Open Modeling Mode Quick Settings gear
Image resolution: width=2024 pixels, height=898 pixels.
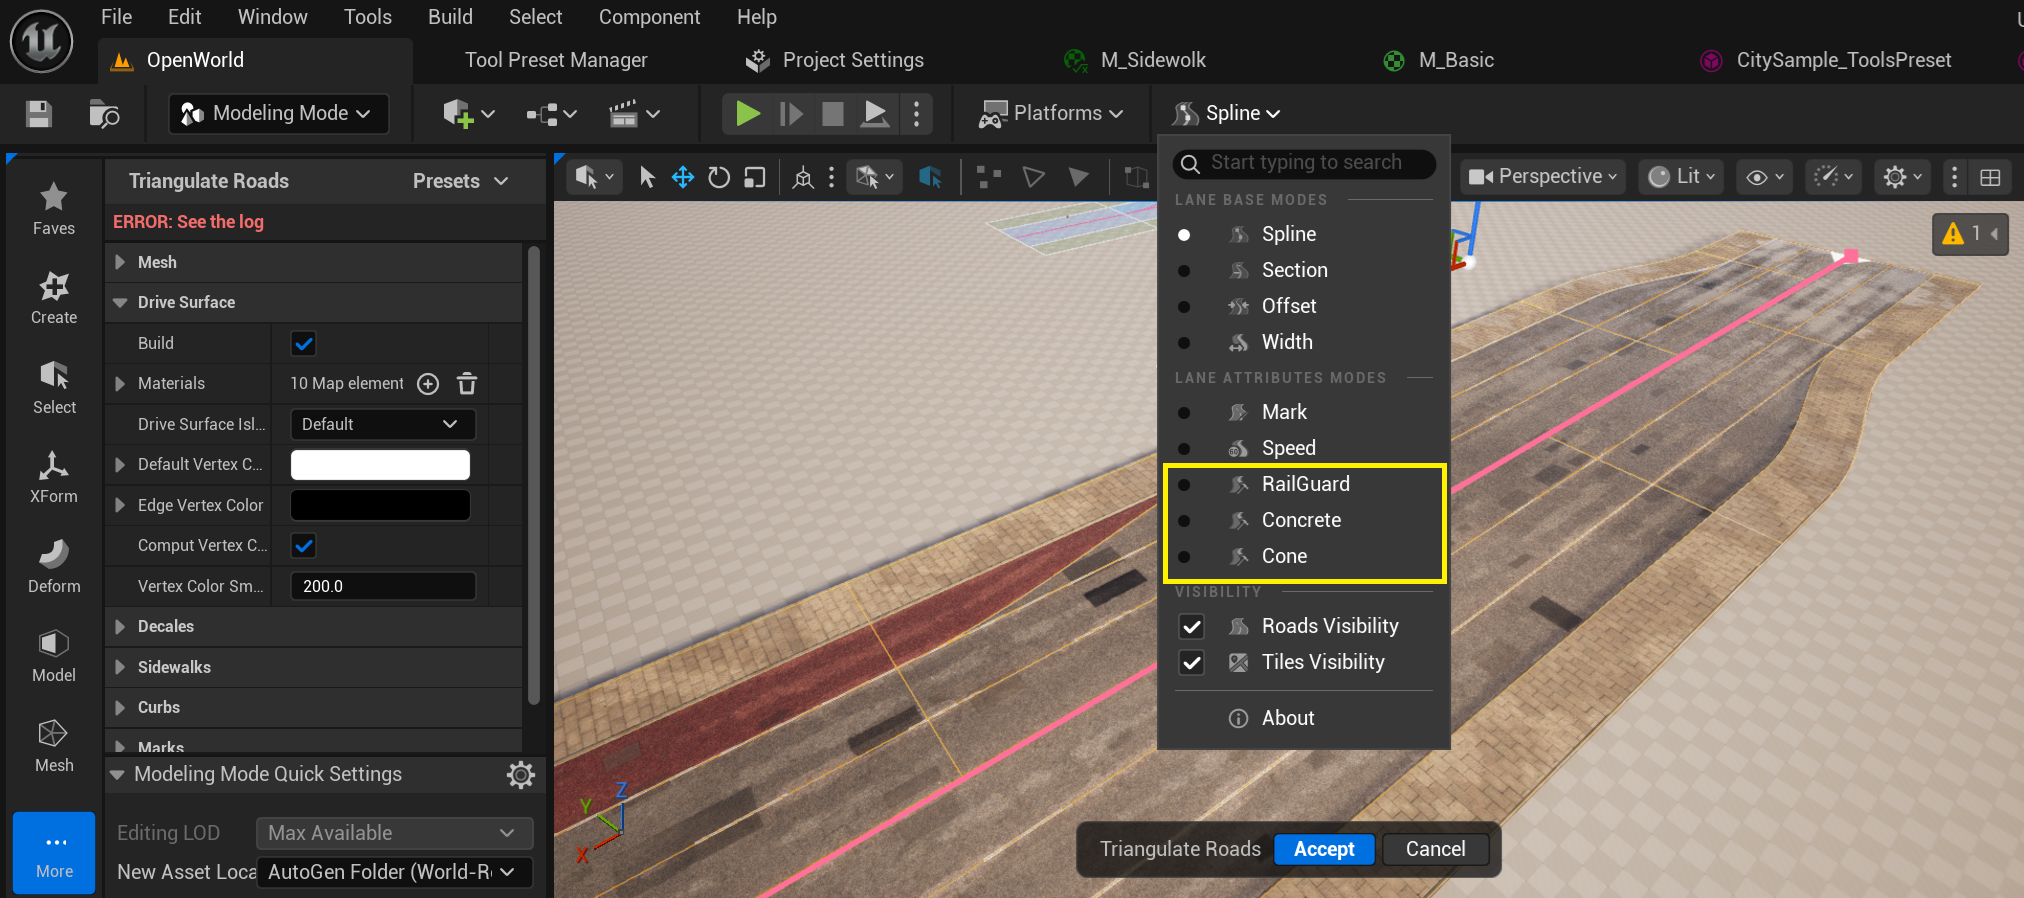521,775
